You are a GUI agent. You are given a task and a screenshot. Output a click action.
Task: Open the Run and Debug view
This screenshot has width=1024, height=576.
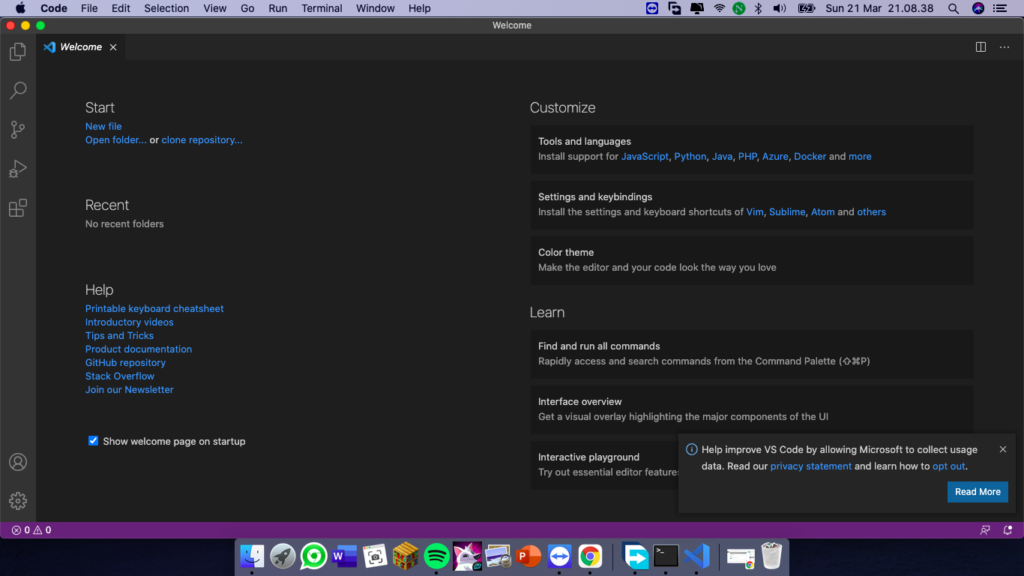pyautogui.click(x=18, y=168)
